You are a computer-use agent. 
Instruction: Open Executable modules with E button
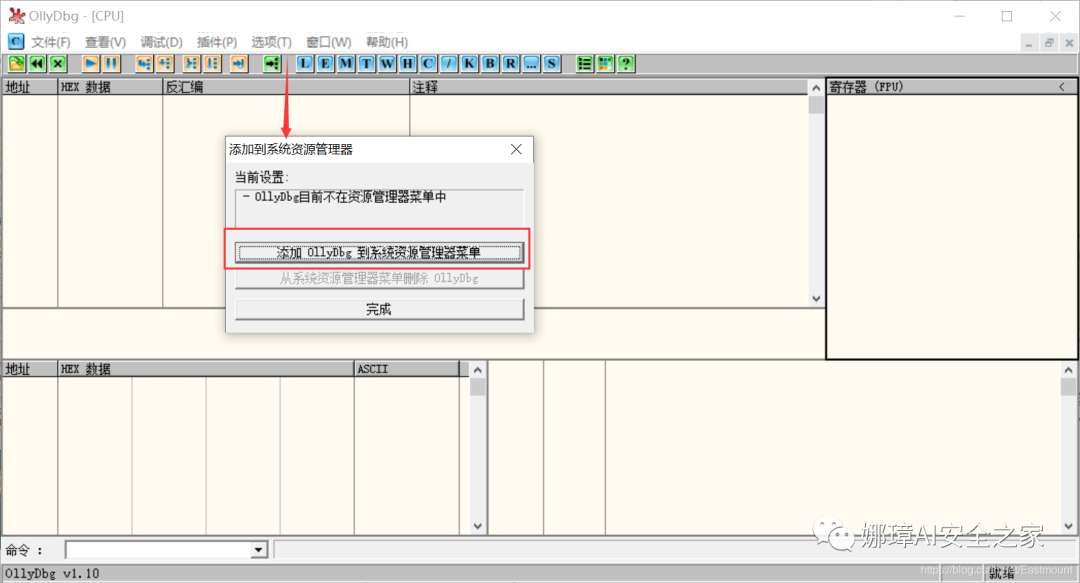coord(325,64)
